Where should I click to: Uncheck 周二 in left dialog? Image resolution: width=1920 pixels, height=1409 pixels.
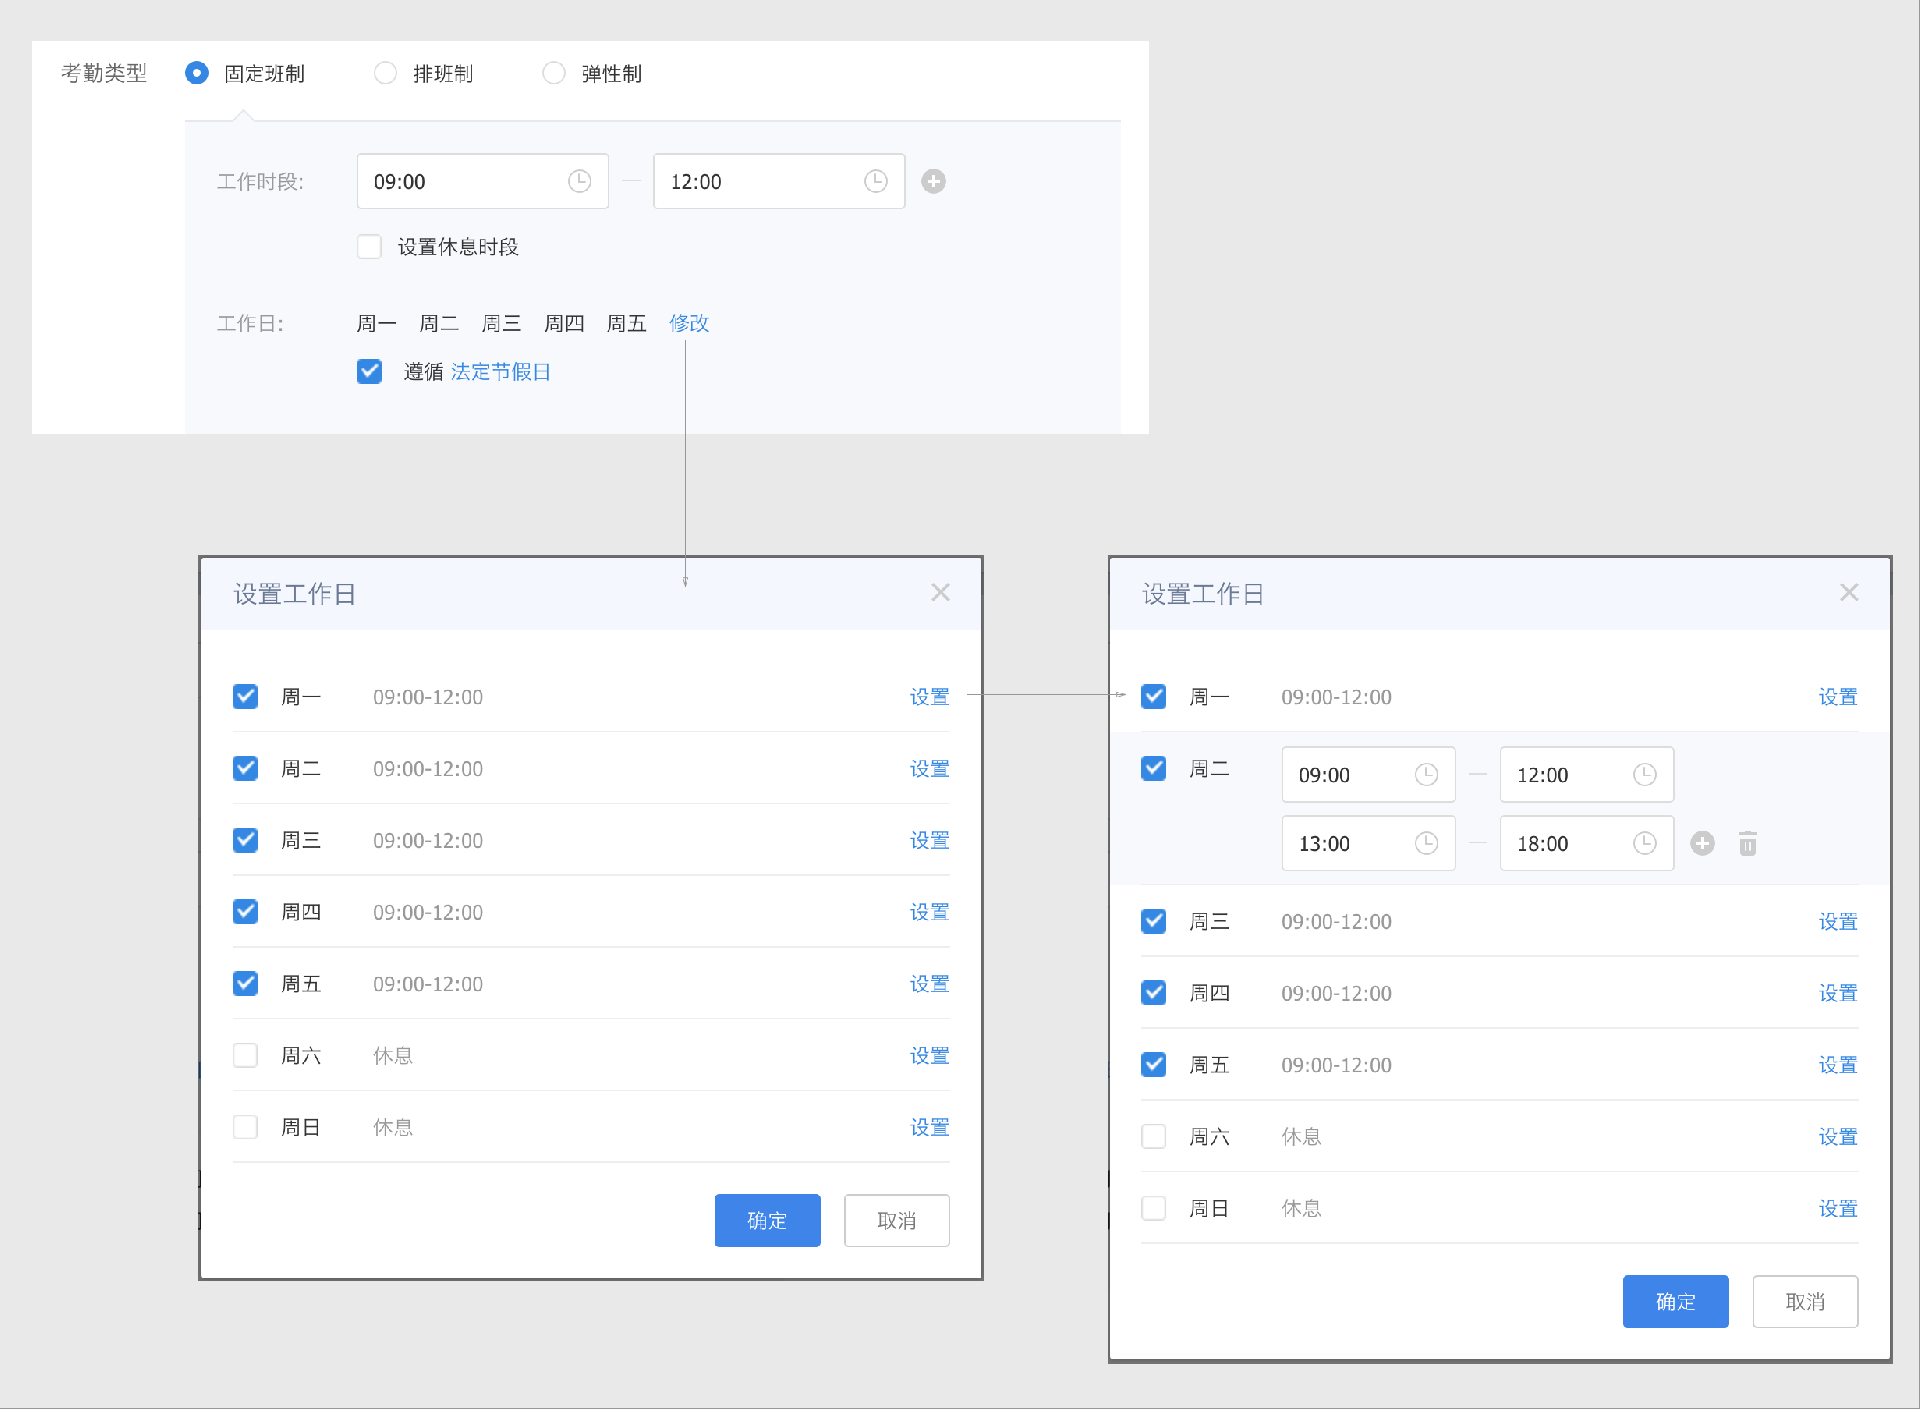tap(246, 768)
